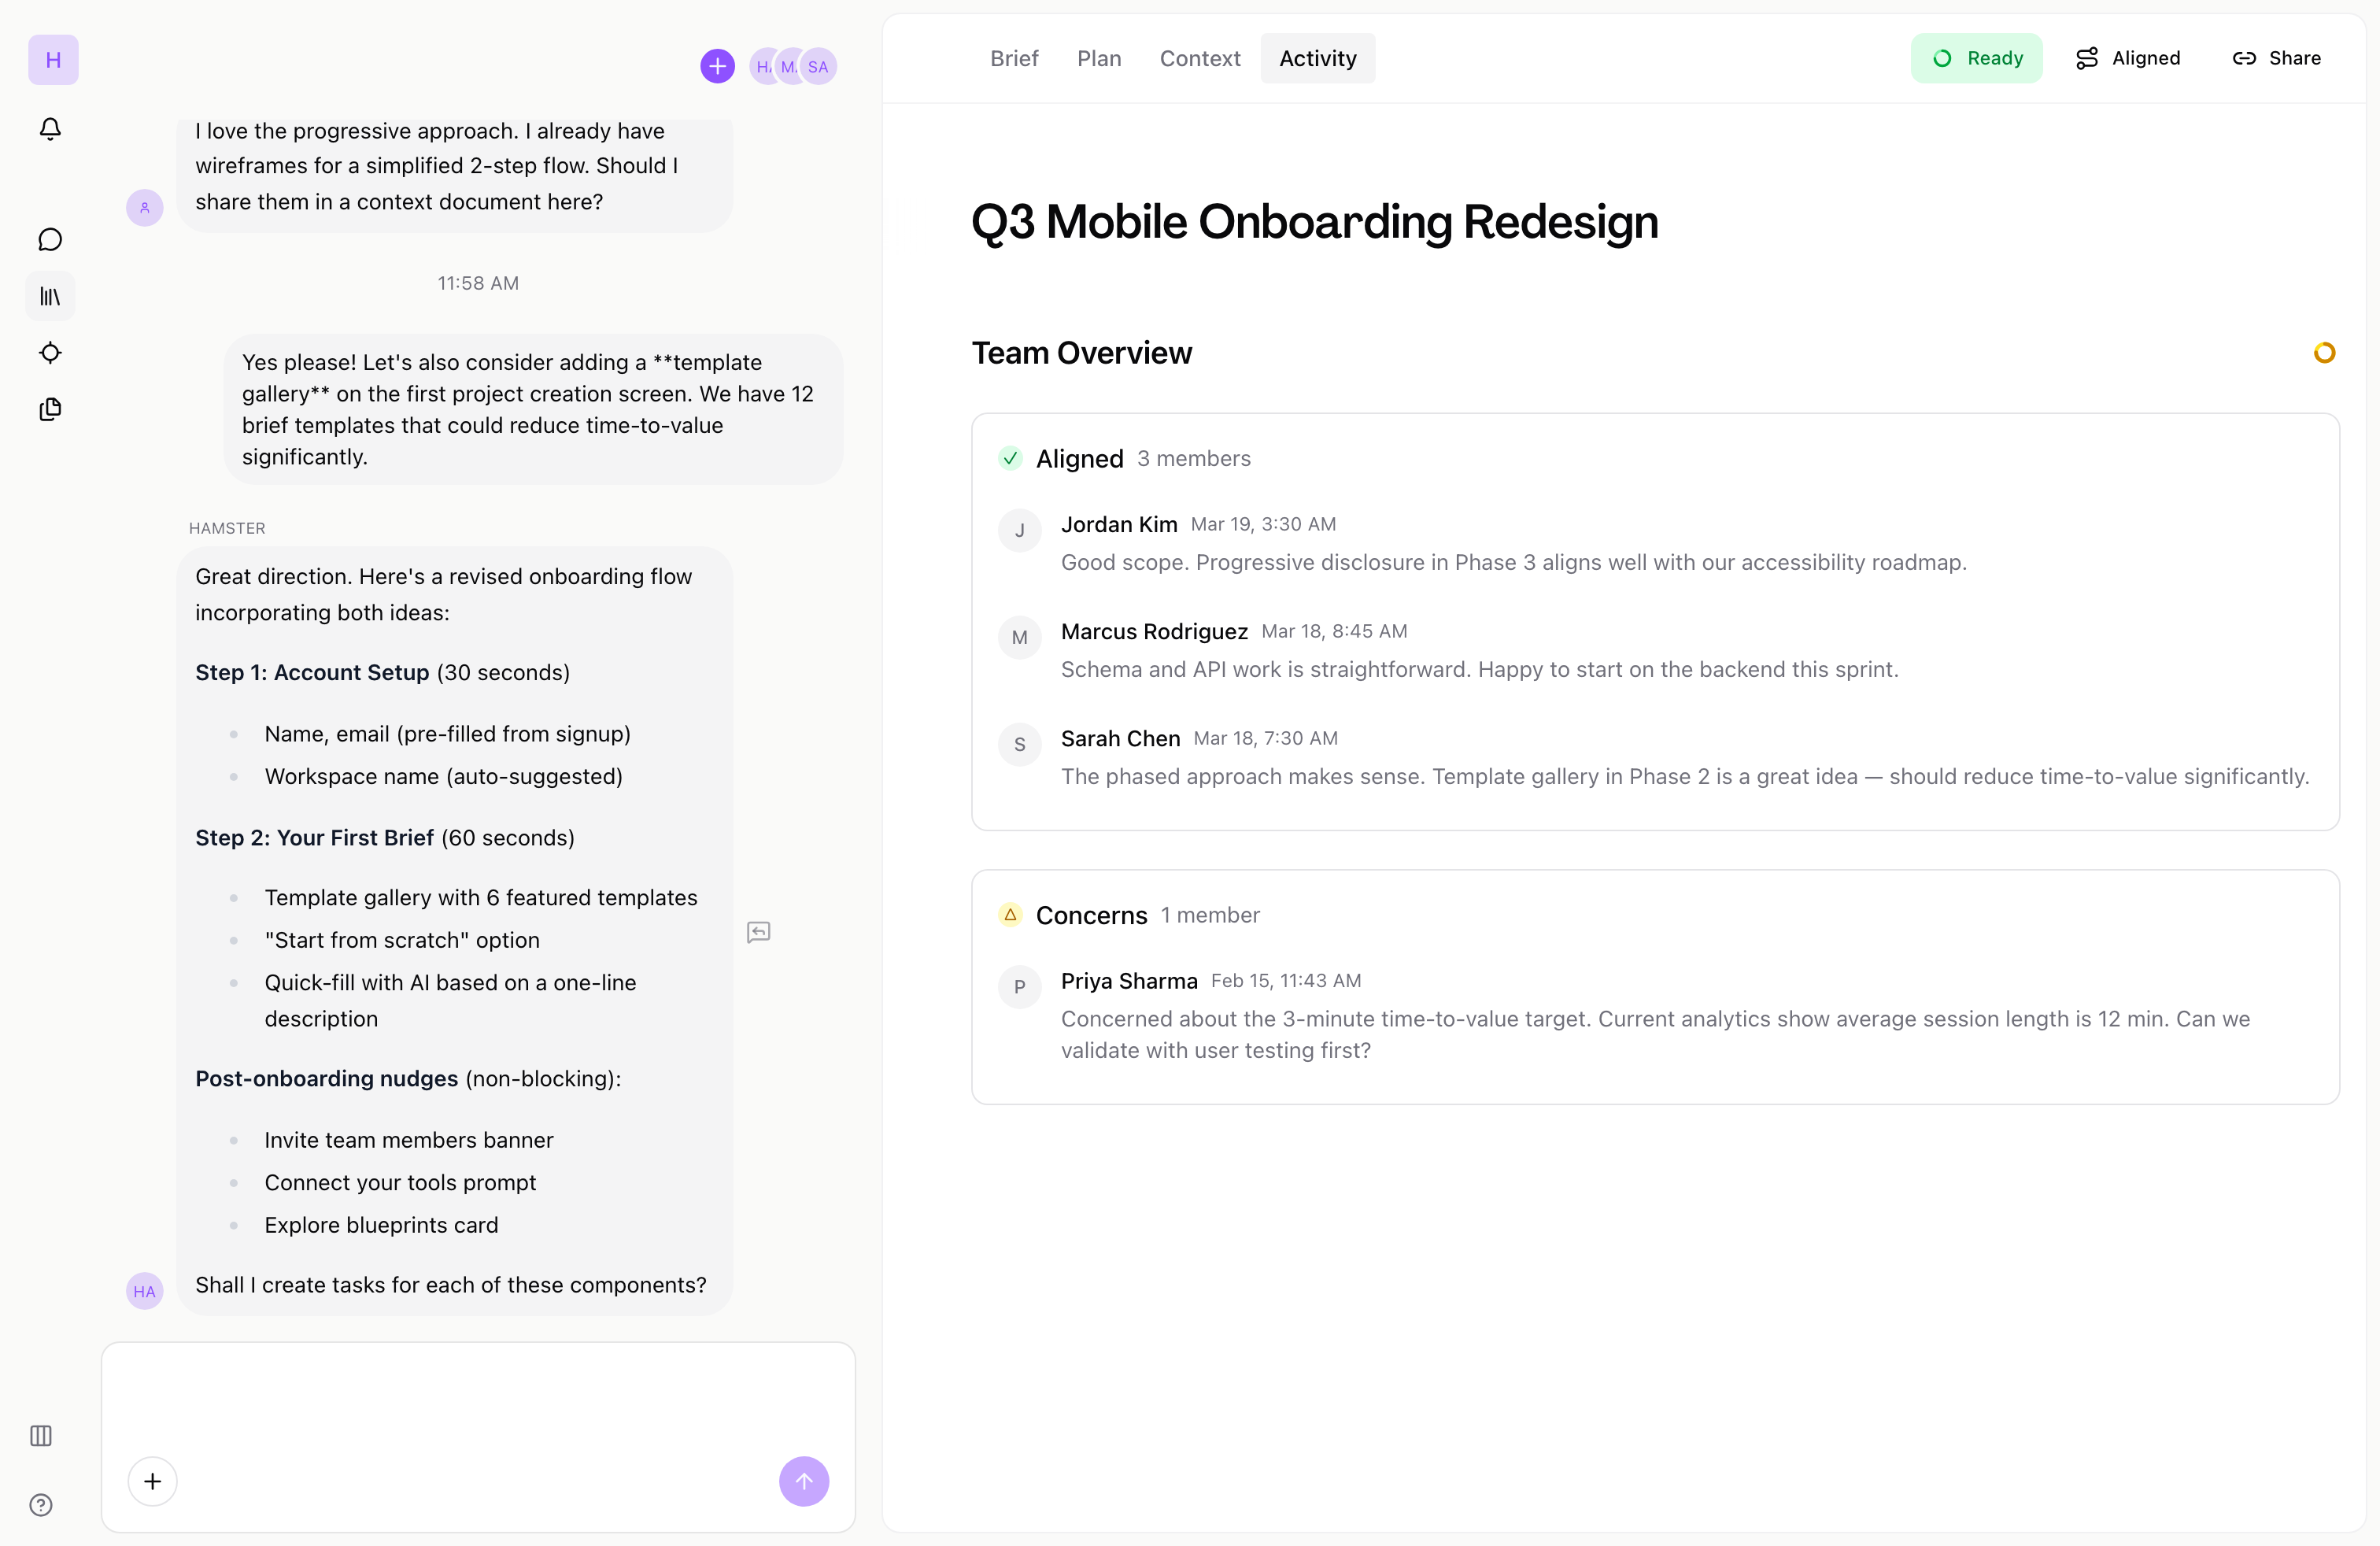Image resolution: width=2380 pixels, height=1546 pixels.
Task: Open the Aligned dropdown in the top bar
Action: click(2128, 58)
